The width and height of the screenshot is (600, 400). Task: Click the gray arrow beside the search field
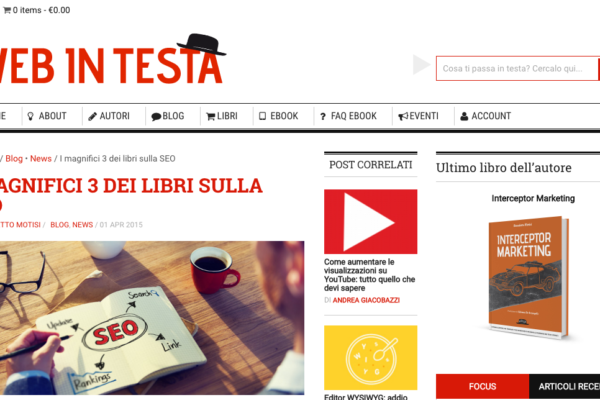[422, 65]
